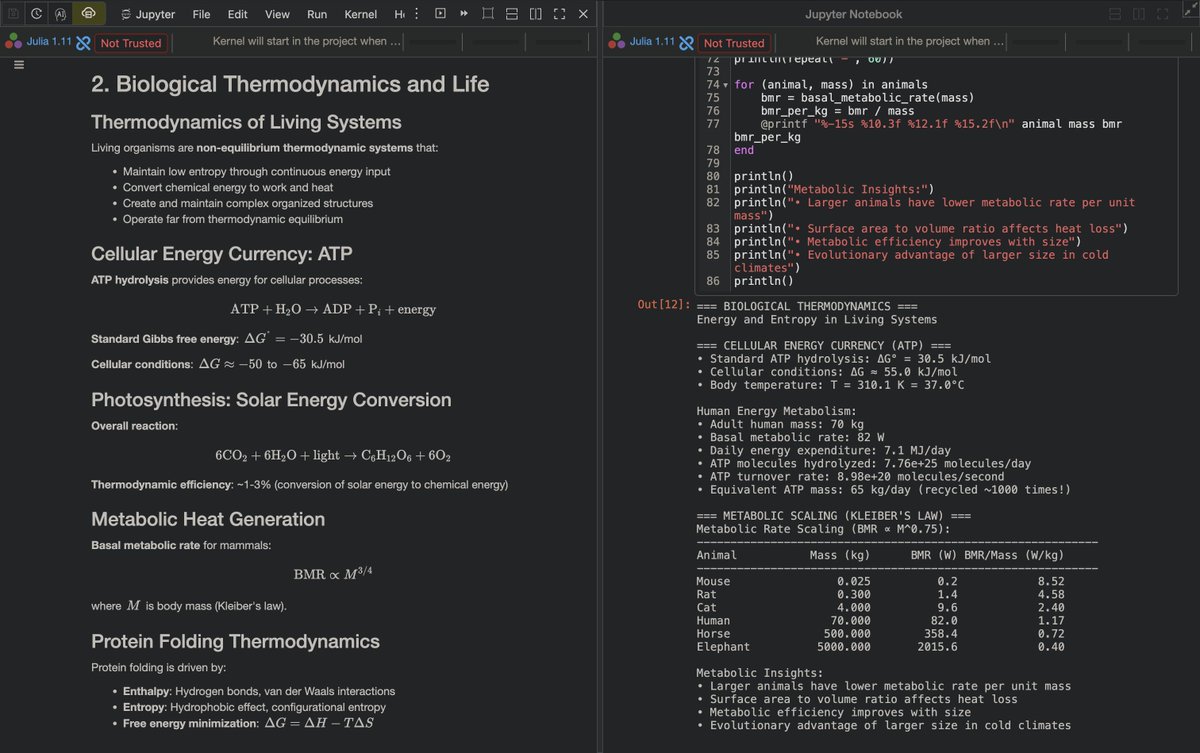Click the photosynthesis reaction equation
The image size is (1200, 753).
tap(333, 455)
